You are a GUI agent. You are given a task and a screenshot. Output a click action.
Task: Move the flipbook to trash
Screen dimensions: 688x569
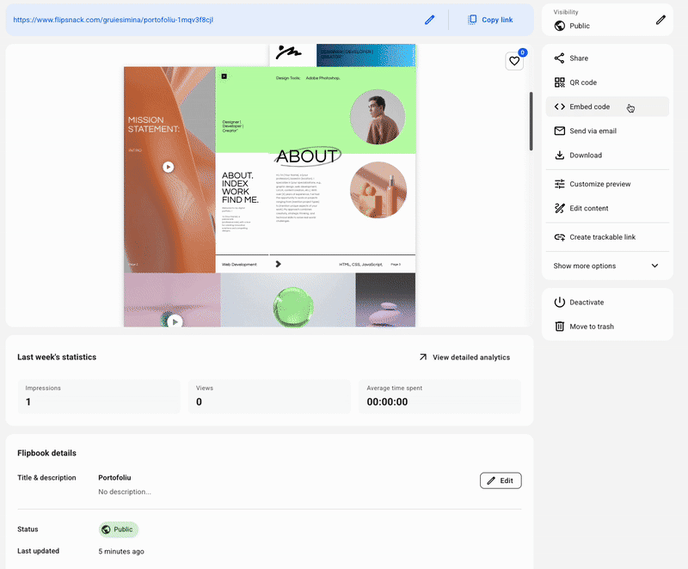591,326
